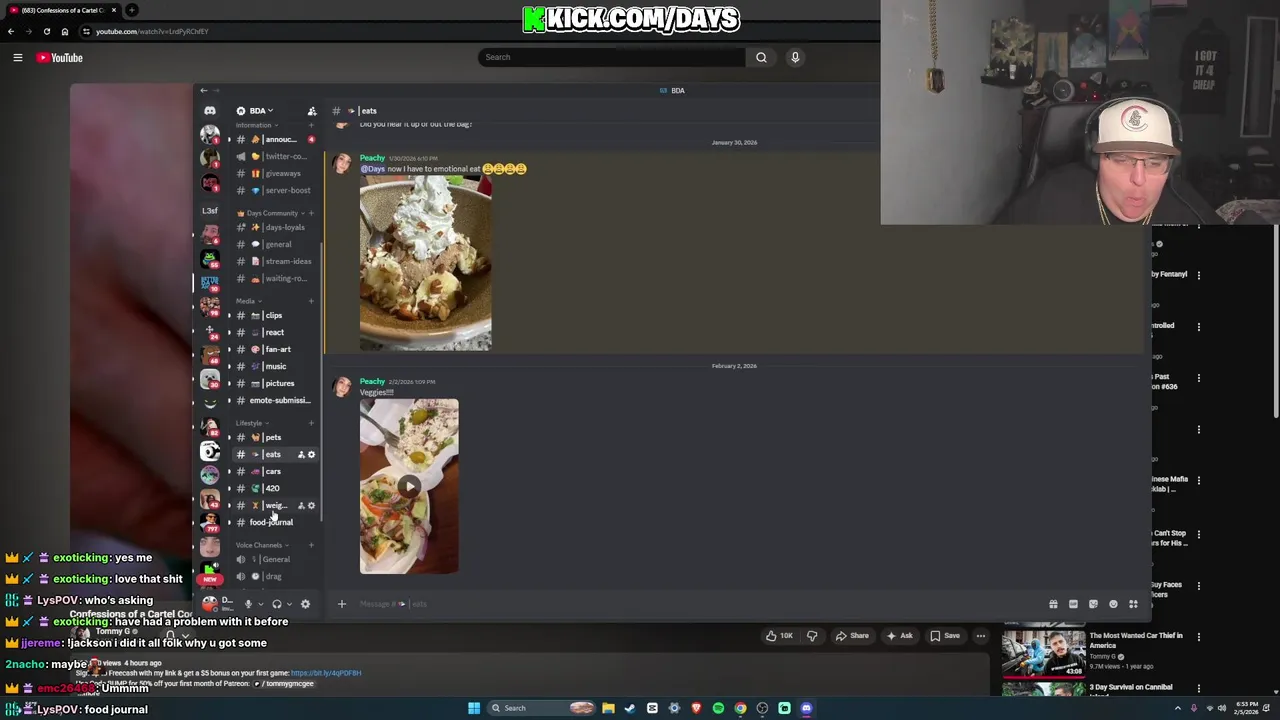Screen dimensions: 1280x720
Task: Click the invite people icon beside BDA
Action: pos(312,111)
